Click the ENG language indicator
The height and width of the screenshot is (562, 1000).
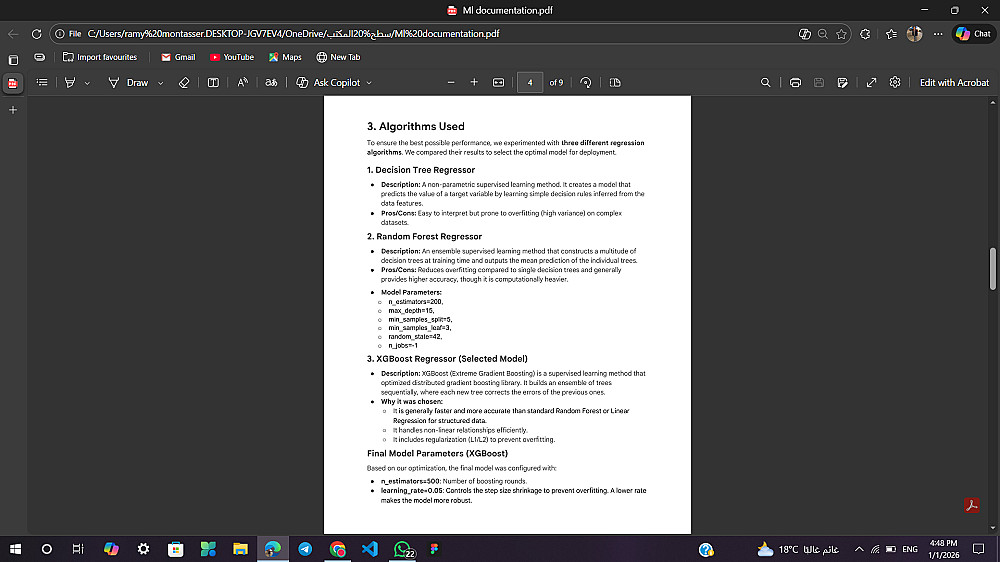click(910, 549)
